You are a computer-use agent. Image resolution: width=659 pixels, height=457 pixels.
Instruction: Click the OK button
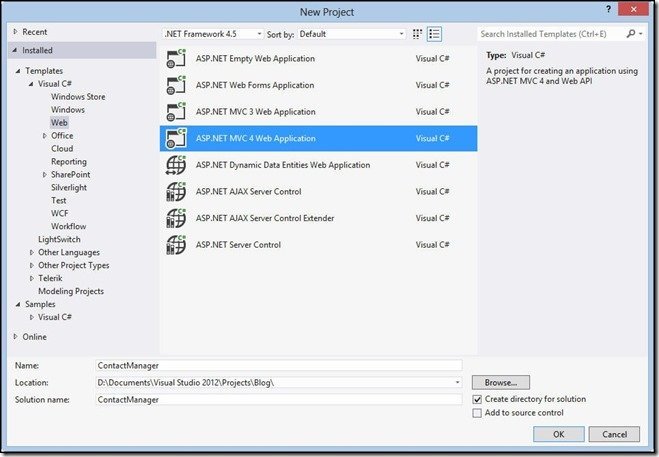tap(559, 434)
